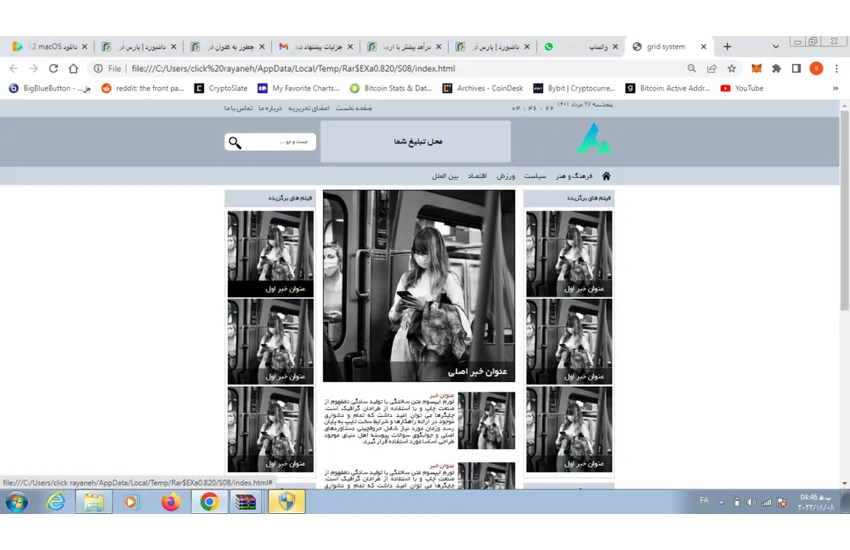Click the browser forward arrow
The height and width of the screenshot is (550, 850).
[34, 69]
